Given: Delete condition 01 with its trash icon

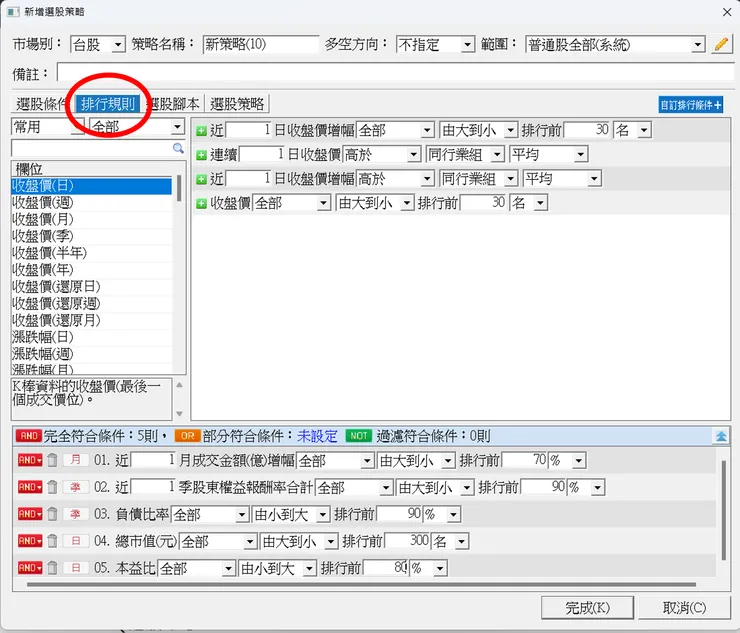Looking at the screenshot, I should point(52,460).
